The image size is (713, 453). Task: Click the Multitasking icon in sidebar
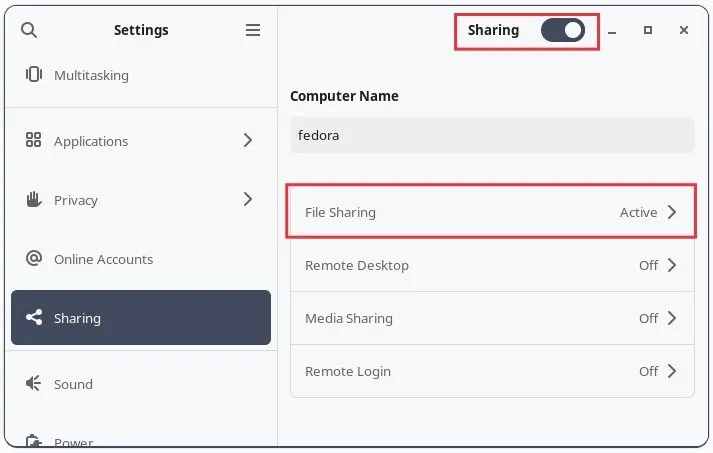point(34,75)
